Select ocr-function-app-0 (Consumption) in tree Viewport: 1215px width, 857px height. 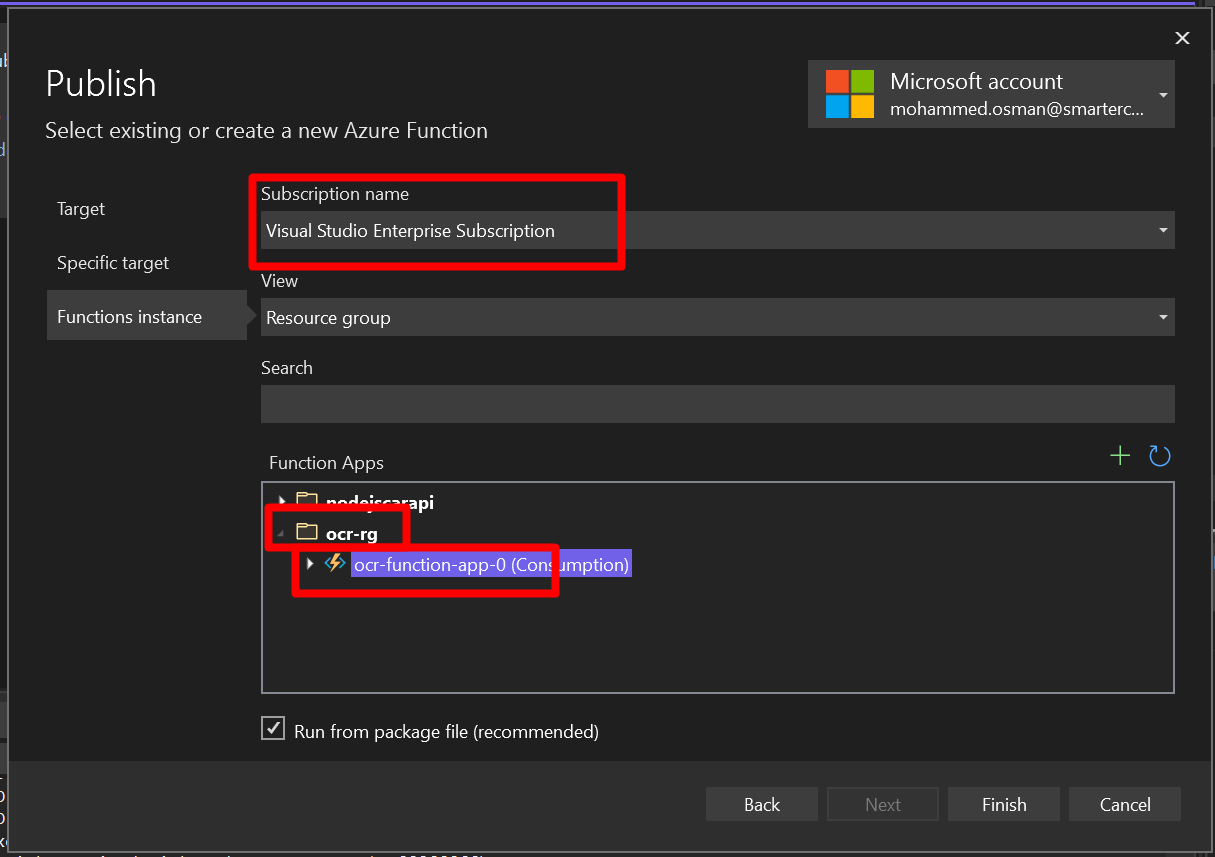(x=491, y=565)
